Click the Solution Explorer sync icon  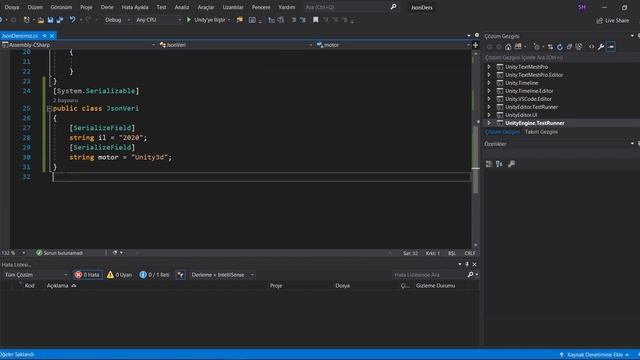550,47
